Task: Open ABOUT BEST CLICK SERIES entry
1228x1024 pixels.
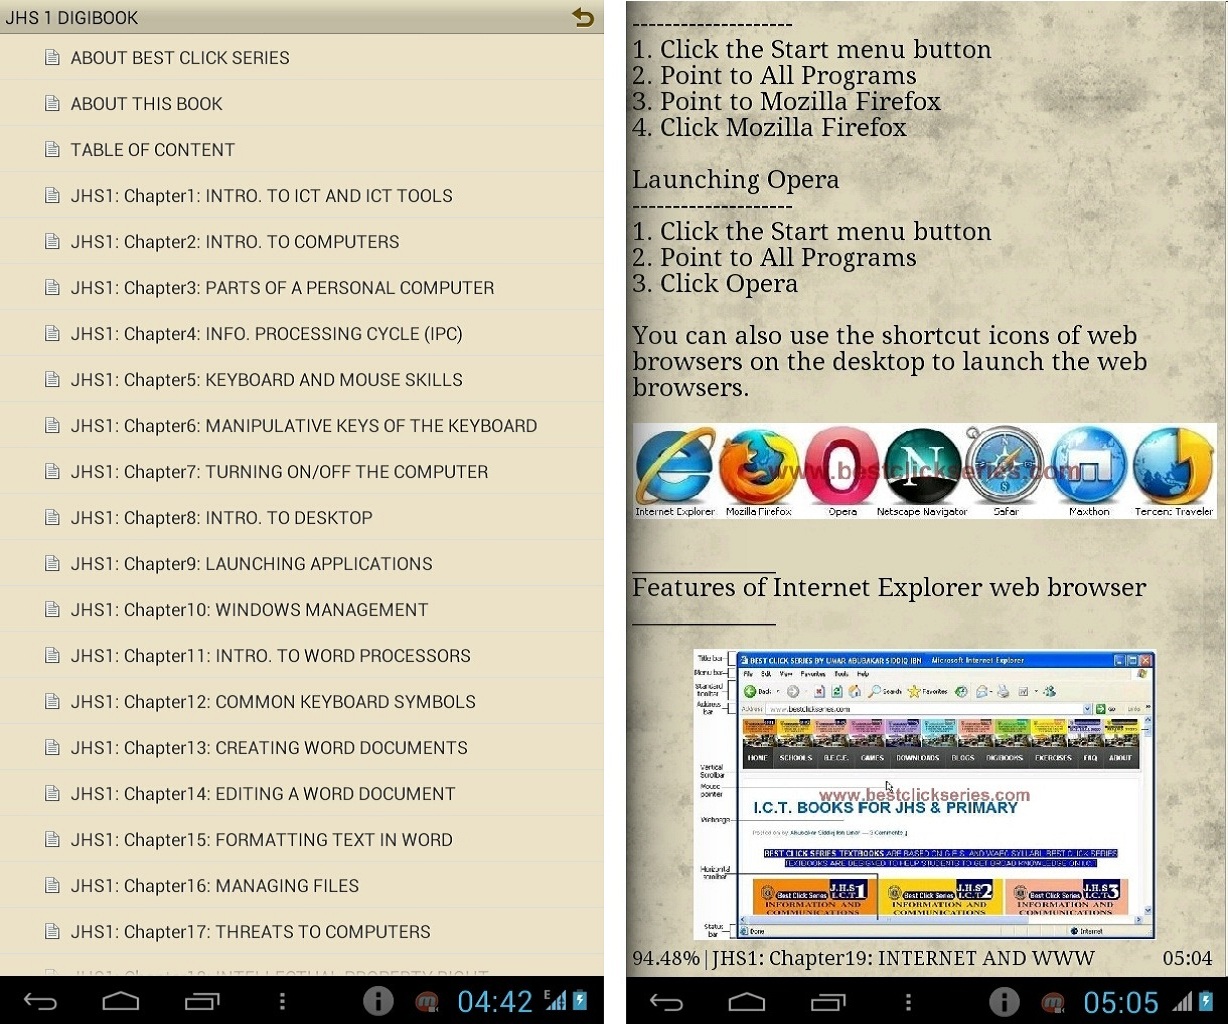Action: pos(180,58)
